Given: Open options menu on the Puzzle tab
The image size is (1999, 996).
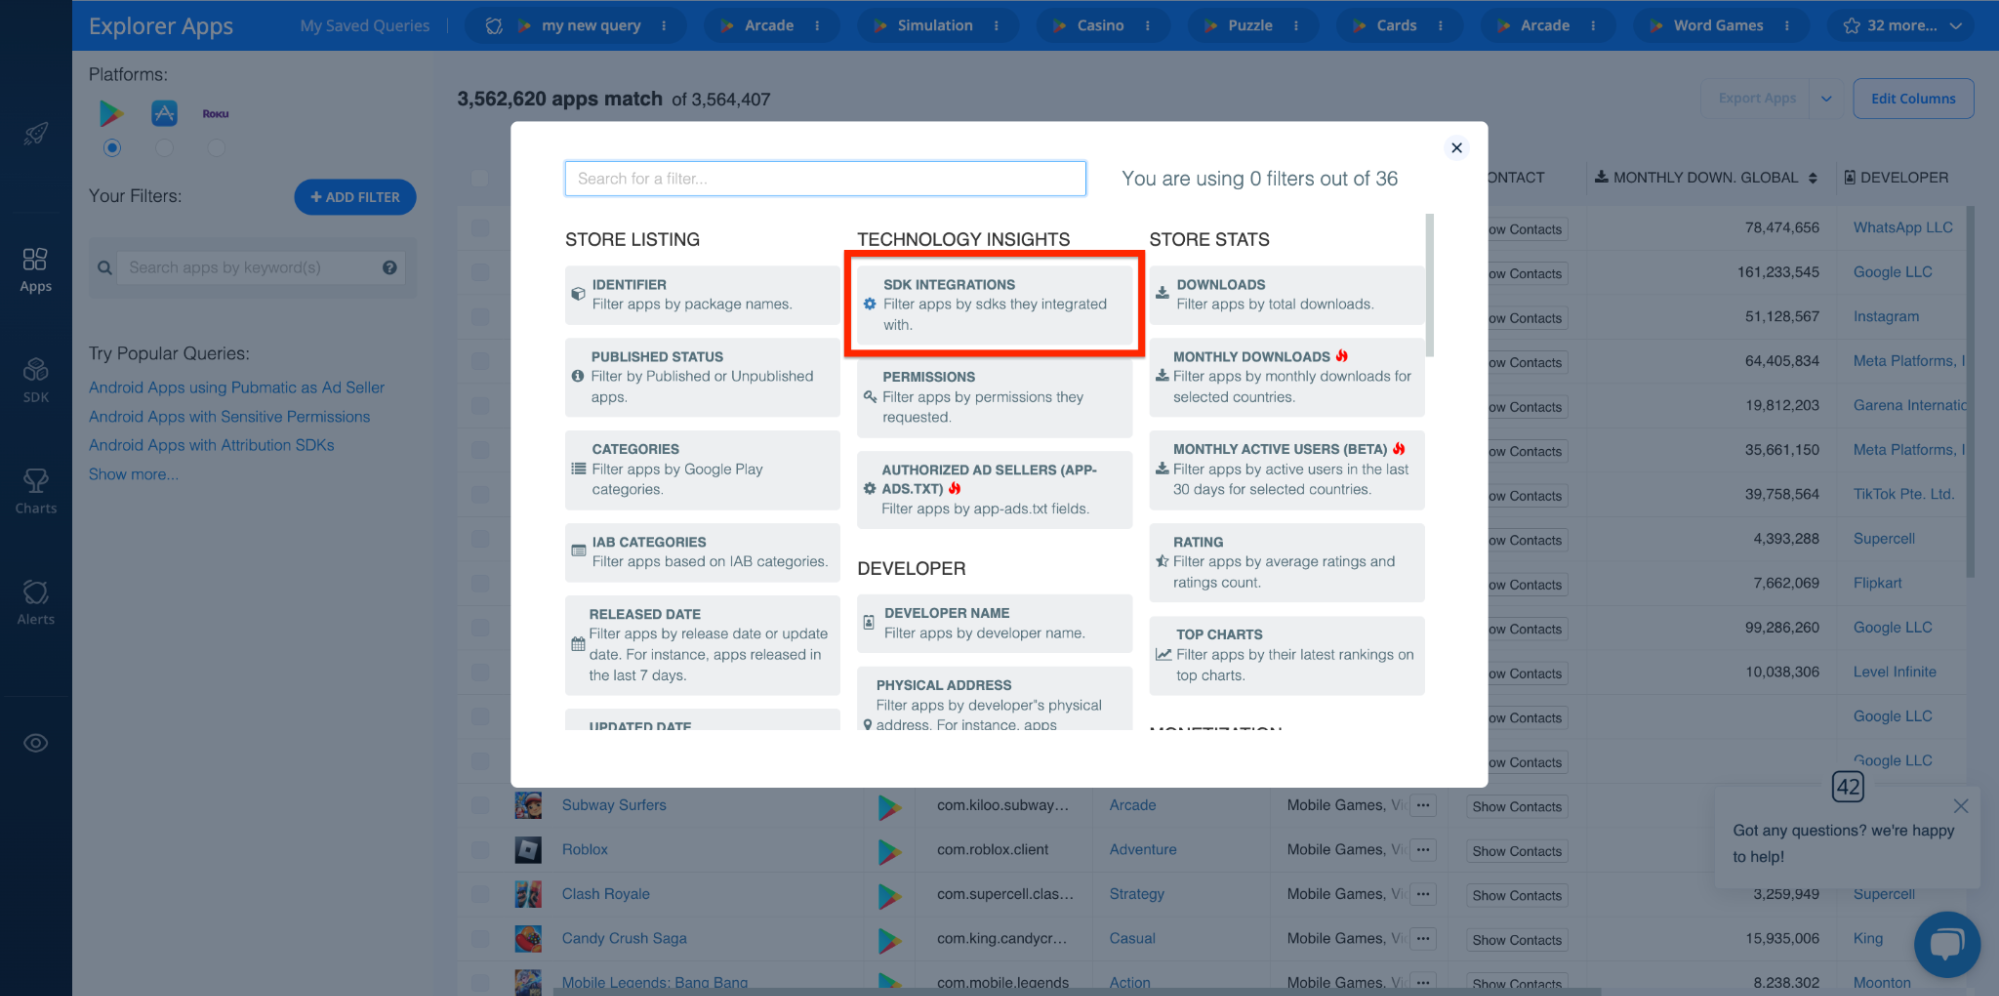Looking at the screenshot, I should point(1296,26).
